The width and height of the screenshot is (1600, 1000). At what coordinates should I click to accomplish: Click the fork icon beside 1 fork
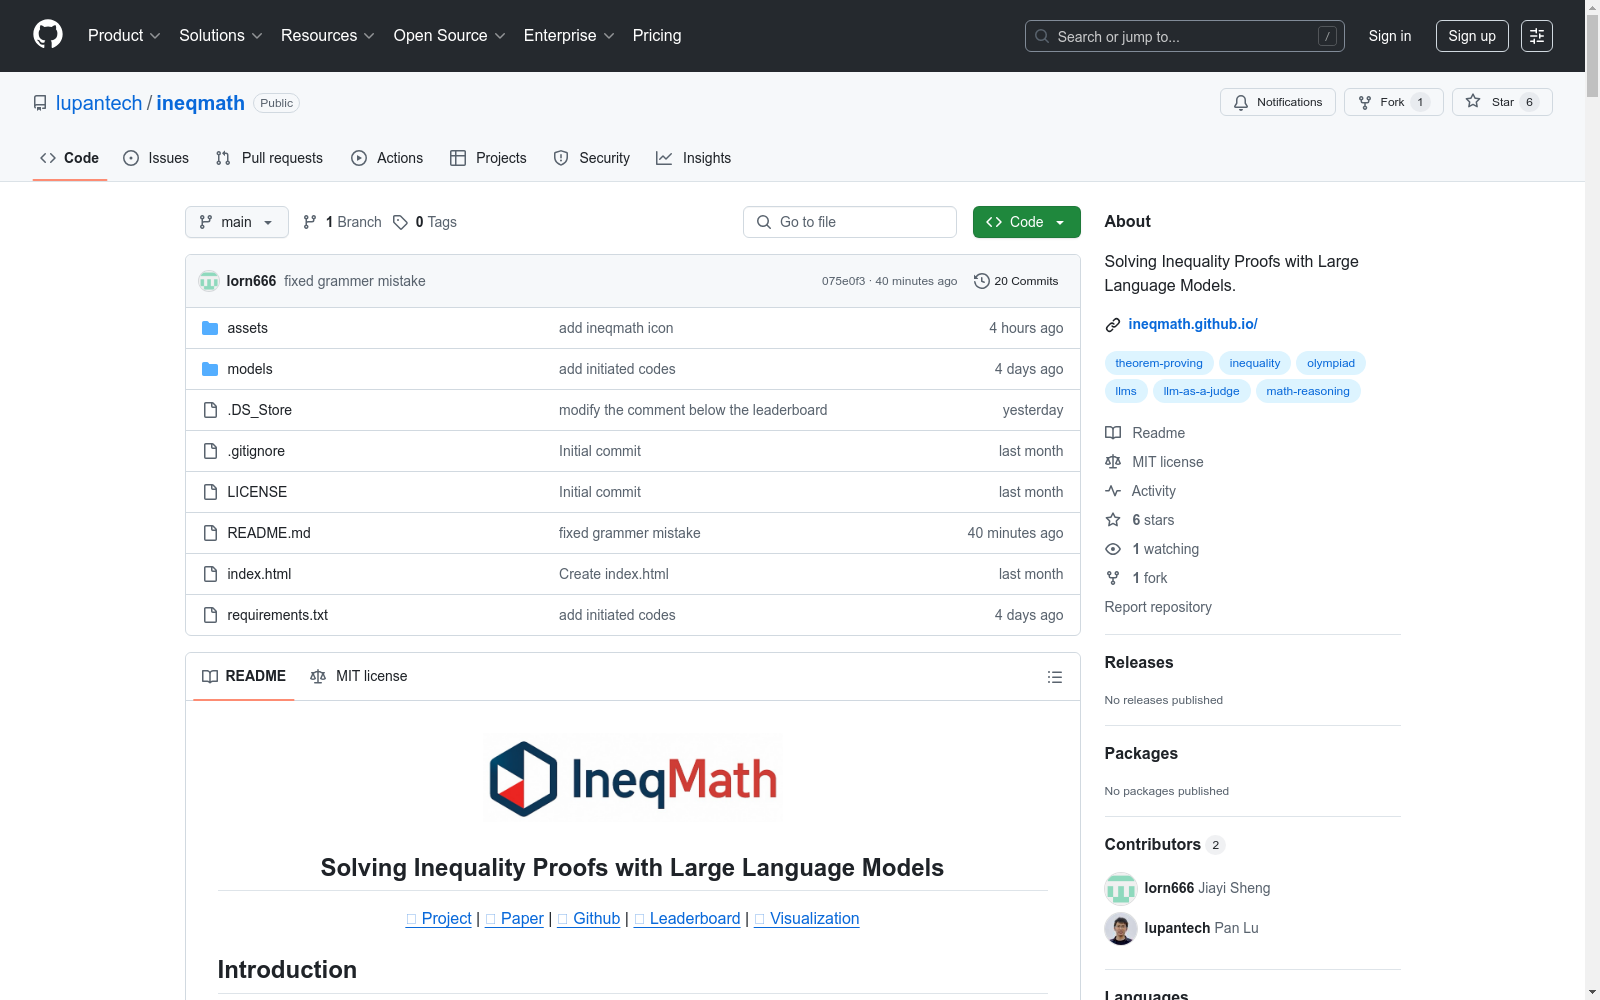tap(1113, 578)
